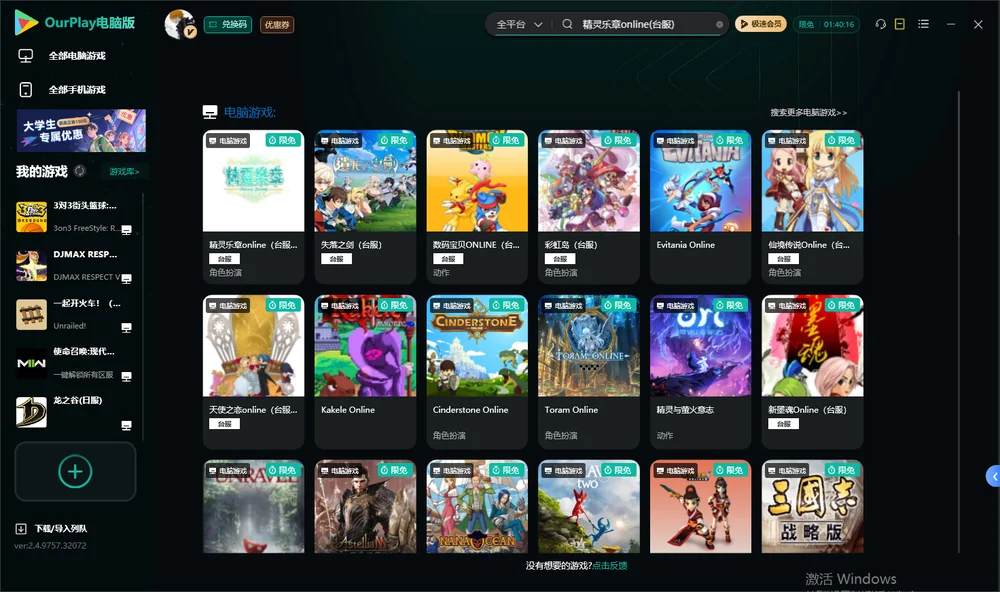Clear the search text with the x icon

coord(719,24)
